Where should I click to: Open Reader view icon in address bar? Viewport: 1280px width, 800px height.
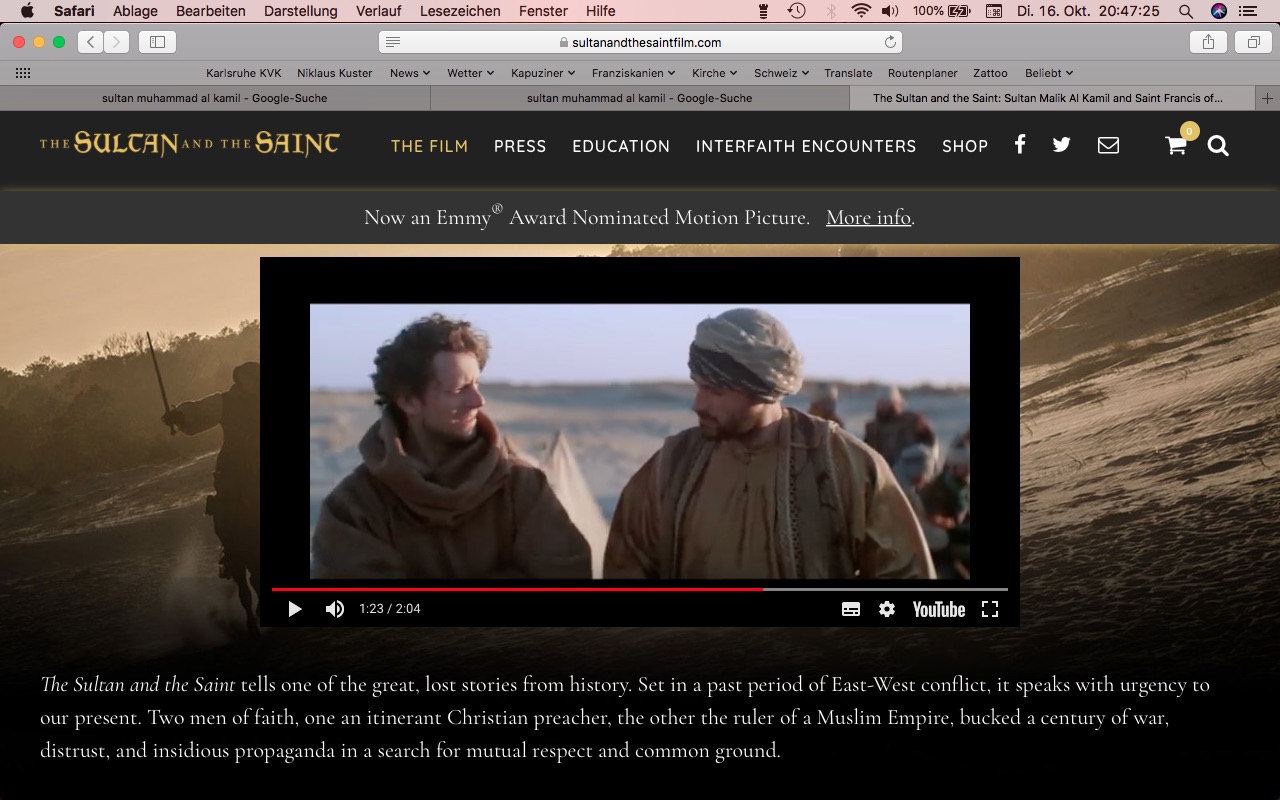(x=393, y=42)
